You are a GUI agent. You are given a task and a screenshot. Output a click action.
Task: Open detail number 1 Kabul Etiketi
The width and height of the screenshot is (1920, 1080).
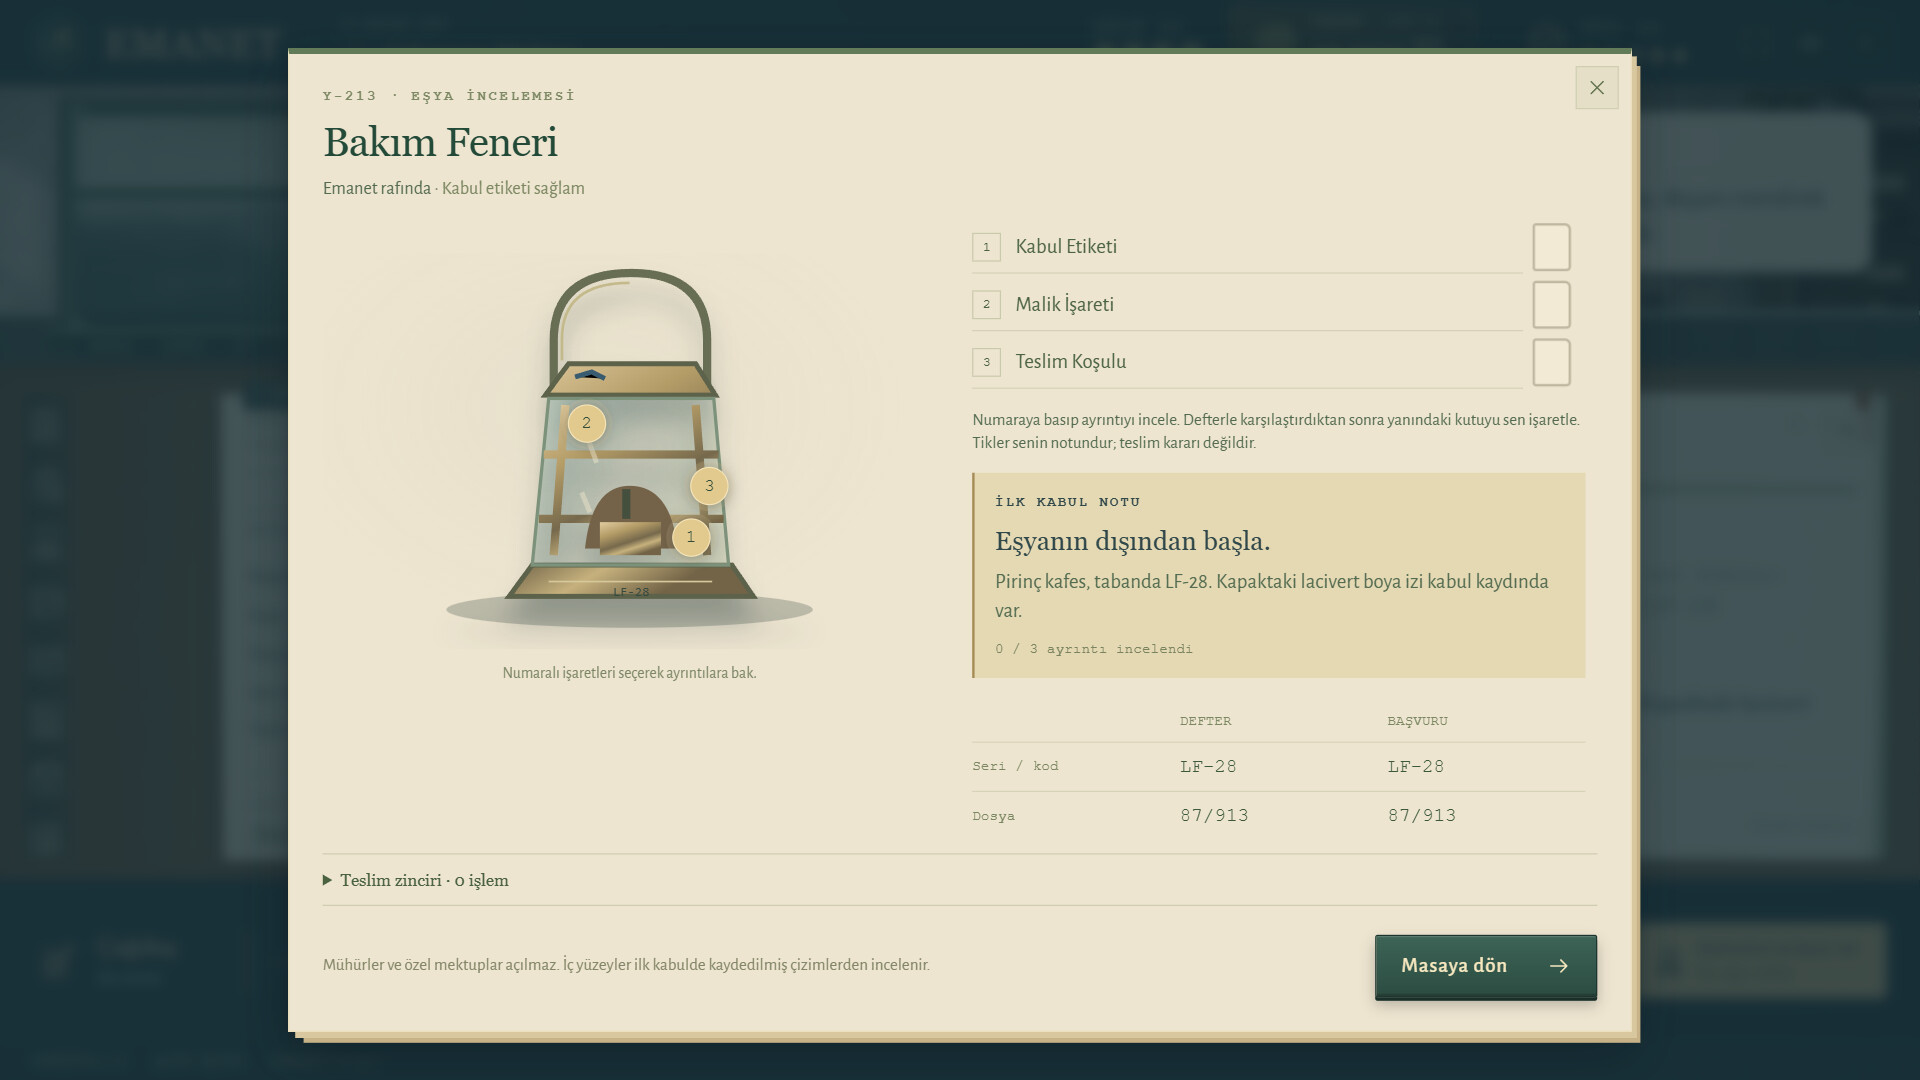(1247, 247)
